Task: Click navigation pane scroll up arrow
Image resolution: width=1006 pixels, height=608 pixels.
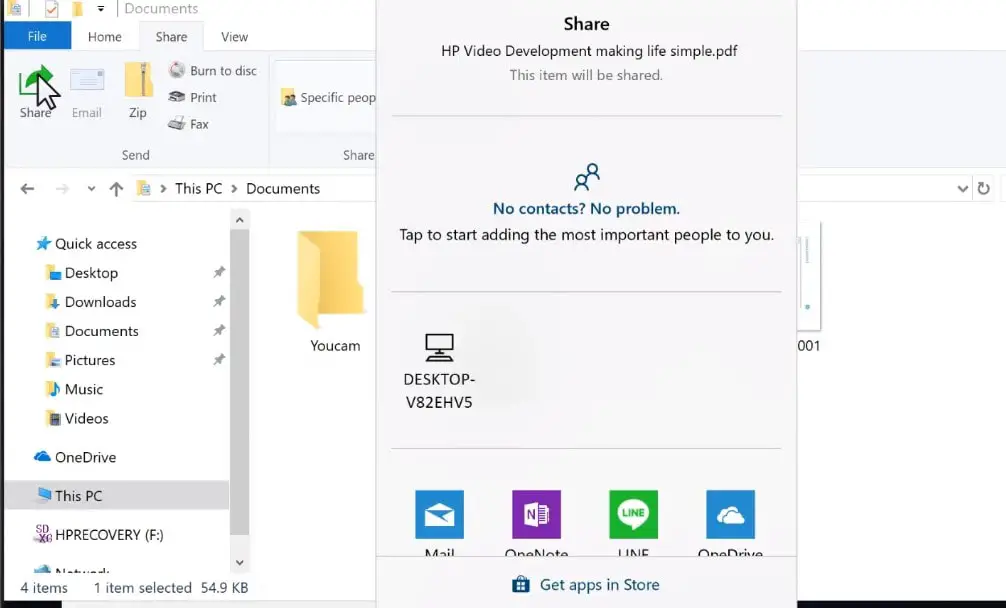Action: point(239,220)
